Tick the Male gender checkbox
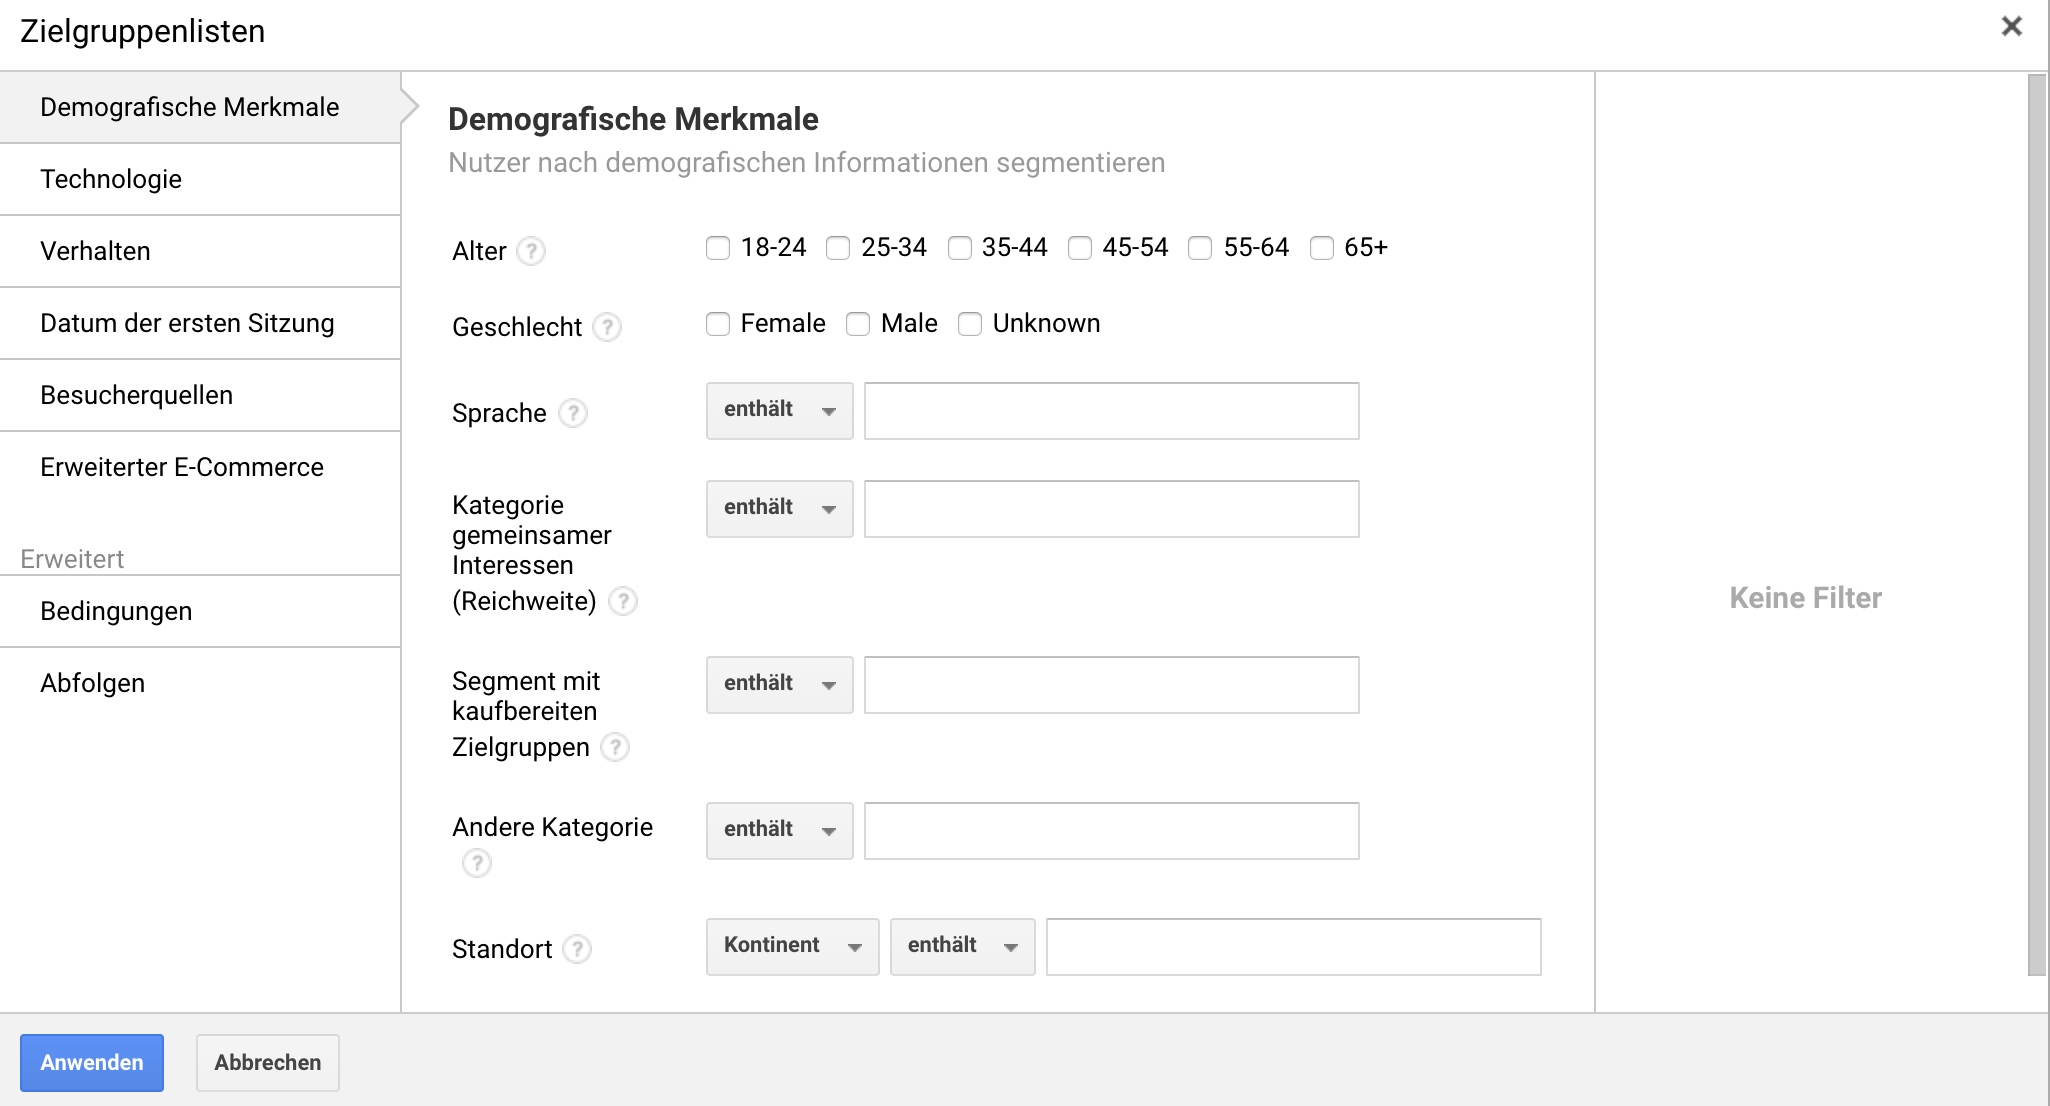Viewport: 2050px width, 1106px height. tap(858, 324)
